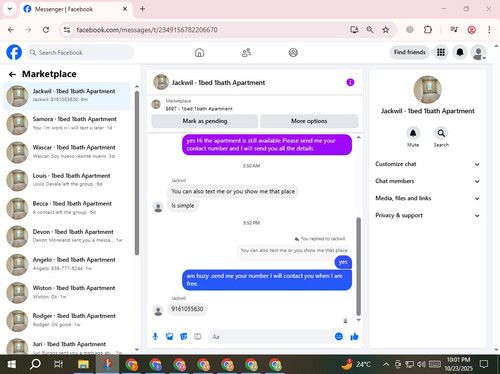Open Wascar - 1bed 1bath Apartment chat
Viewport: 500px width, 374px height.
point(67,152)
